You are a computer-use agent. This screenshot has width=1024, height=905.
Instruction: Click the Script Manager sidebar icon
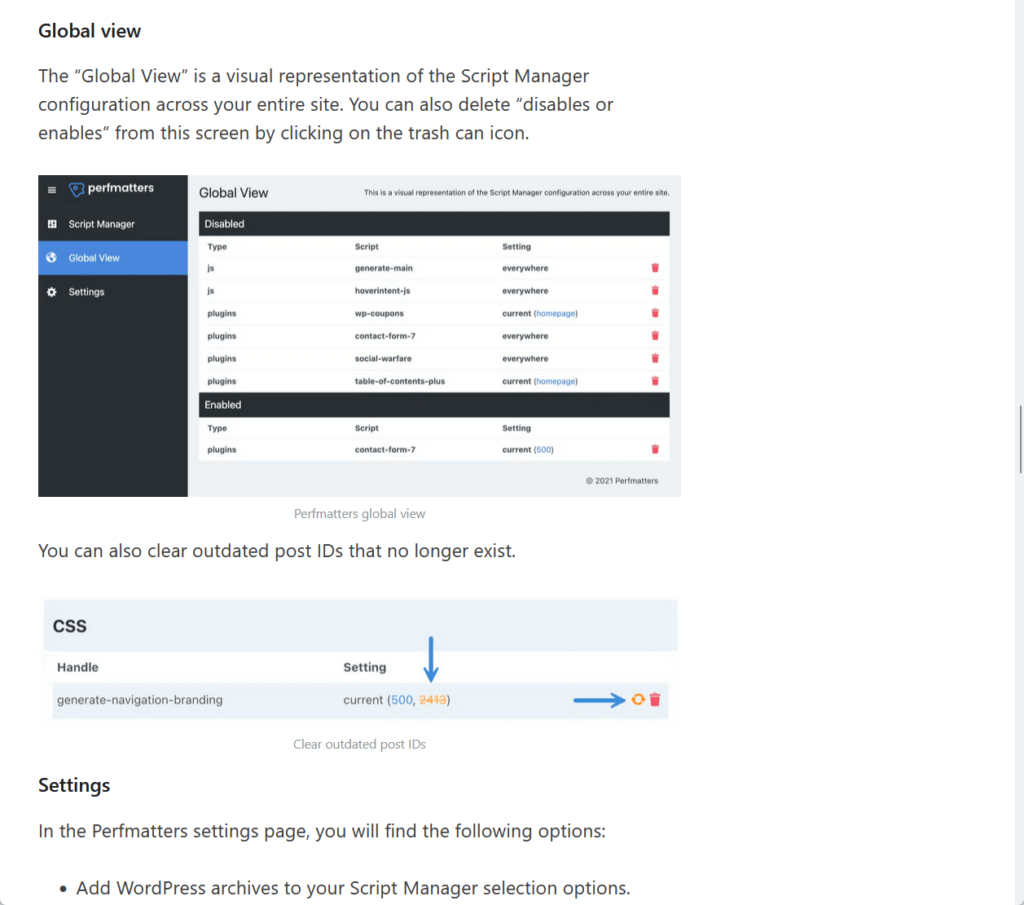52,224
